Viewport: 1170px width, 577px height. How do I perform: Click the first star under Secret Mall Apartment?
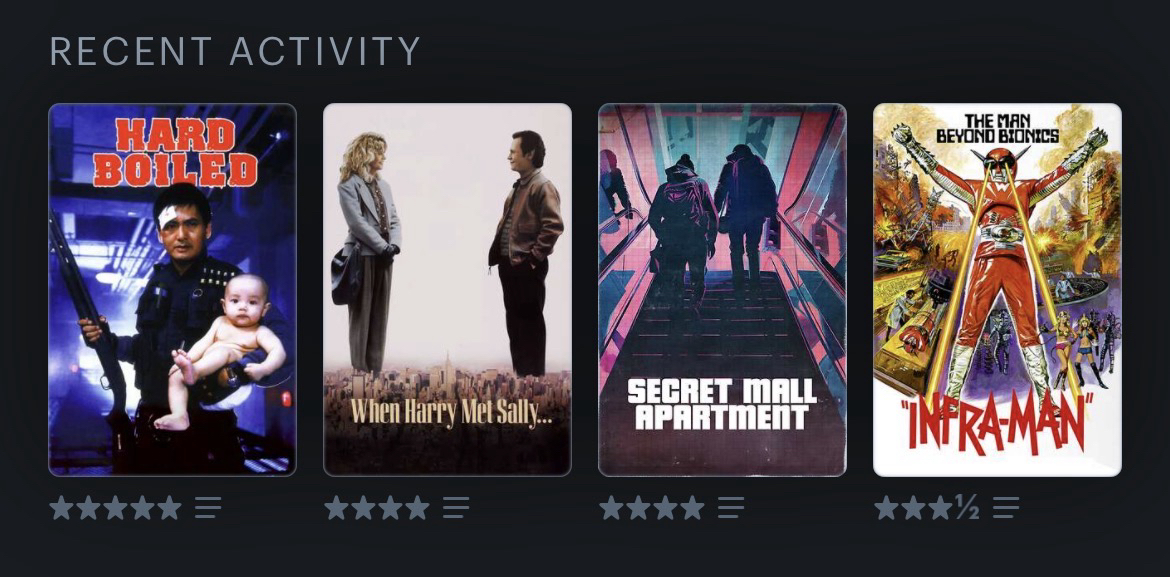pyautogui.click(x=612, y=508)
